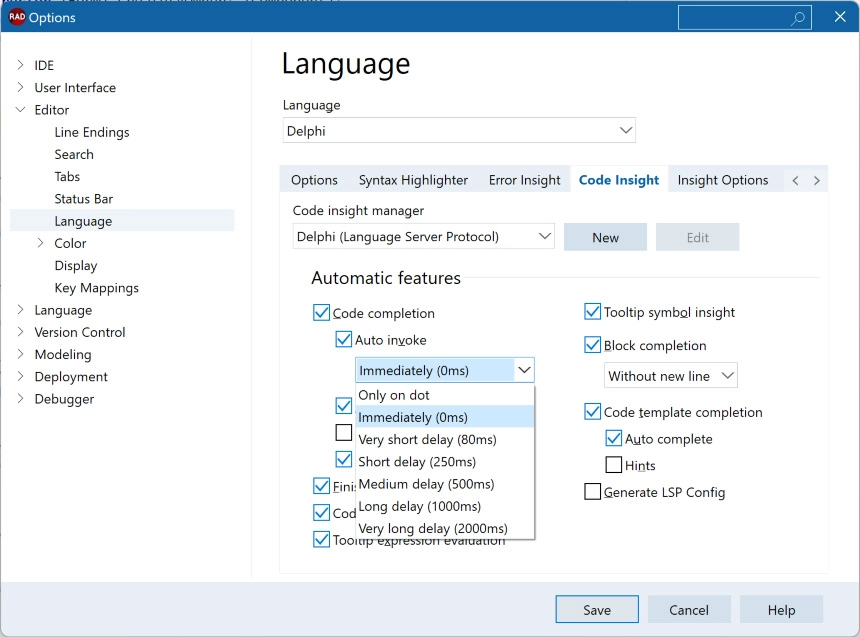Expand the Color tree node
This screenshot has height=637, width=860.
pyautogui.click(x=40, y=243)
